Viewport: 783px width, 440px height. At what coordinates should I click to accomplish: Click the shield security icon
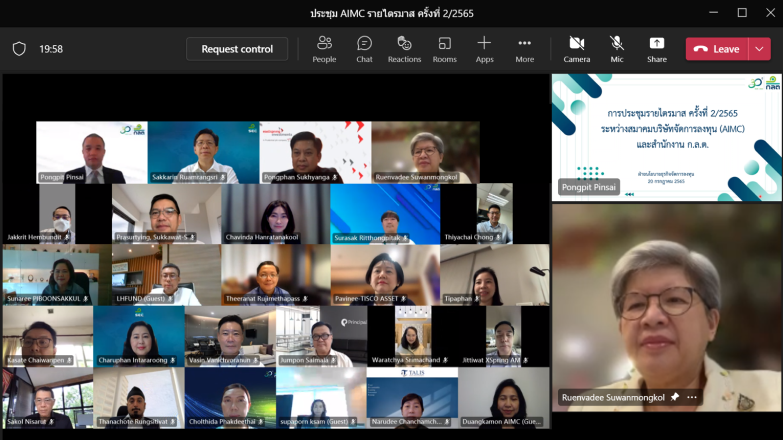[19, 49]
